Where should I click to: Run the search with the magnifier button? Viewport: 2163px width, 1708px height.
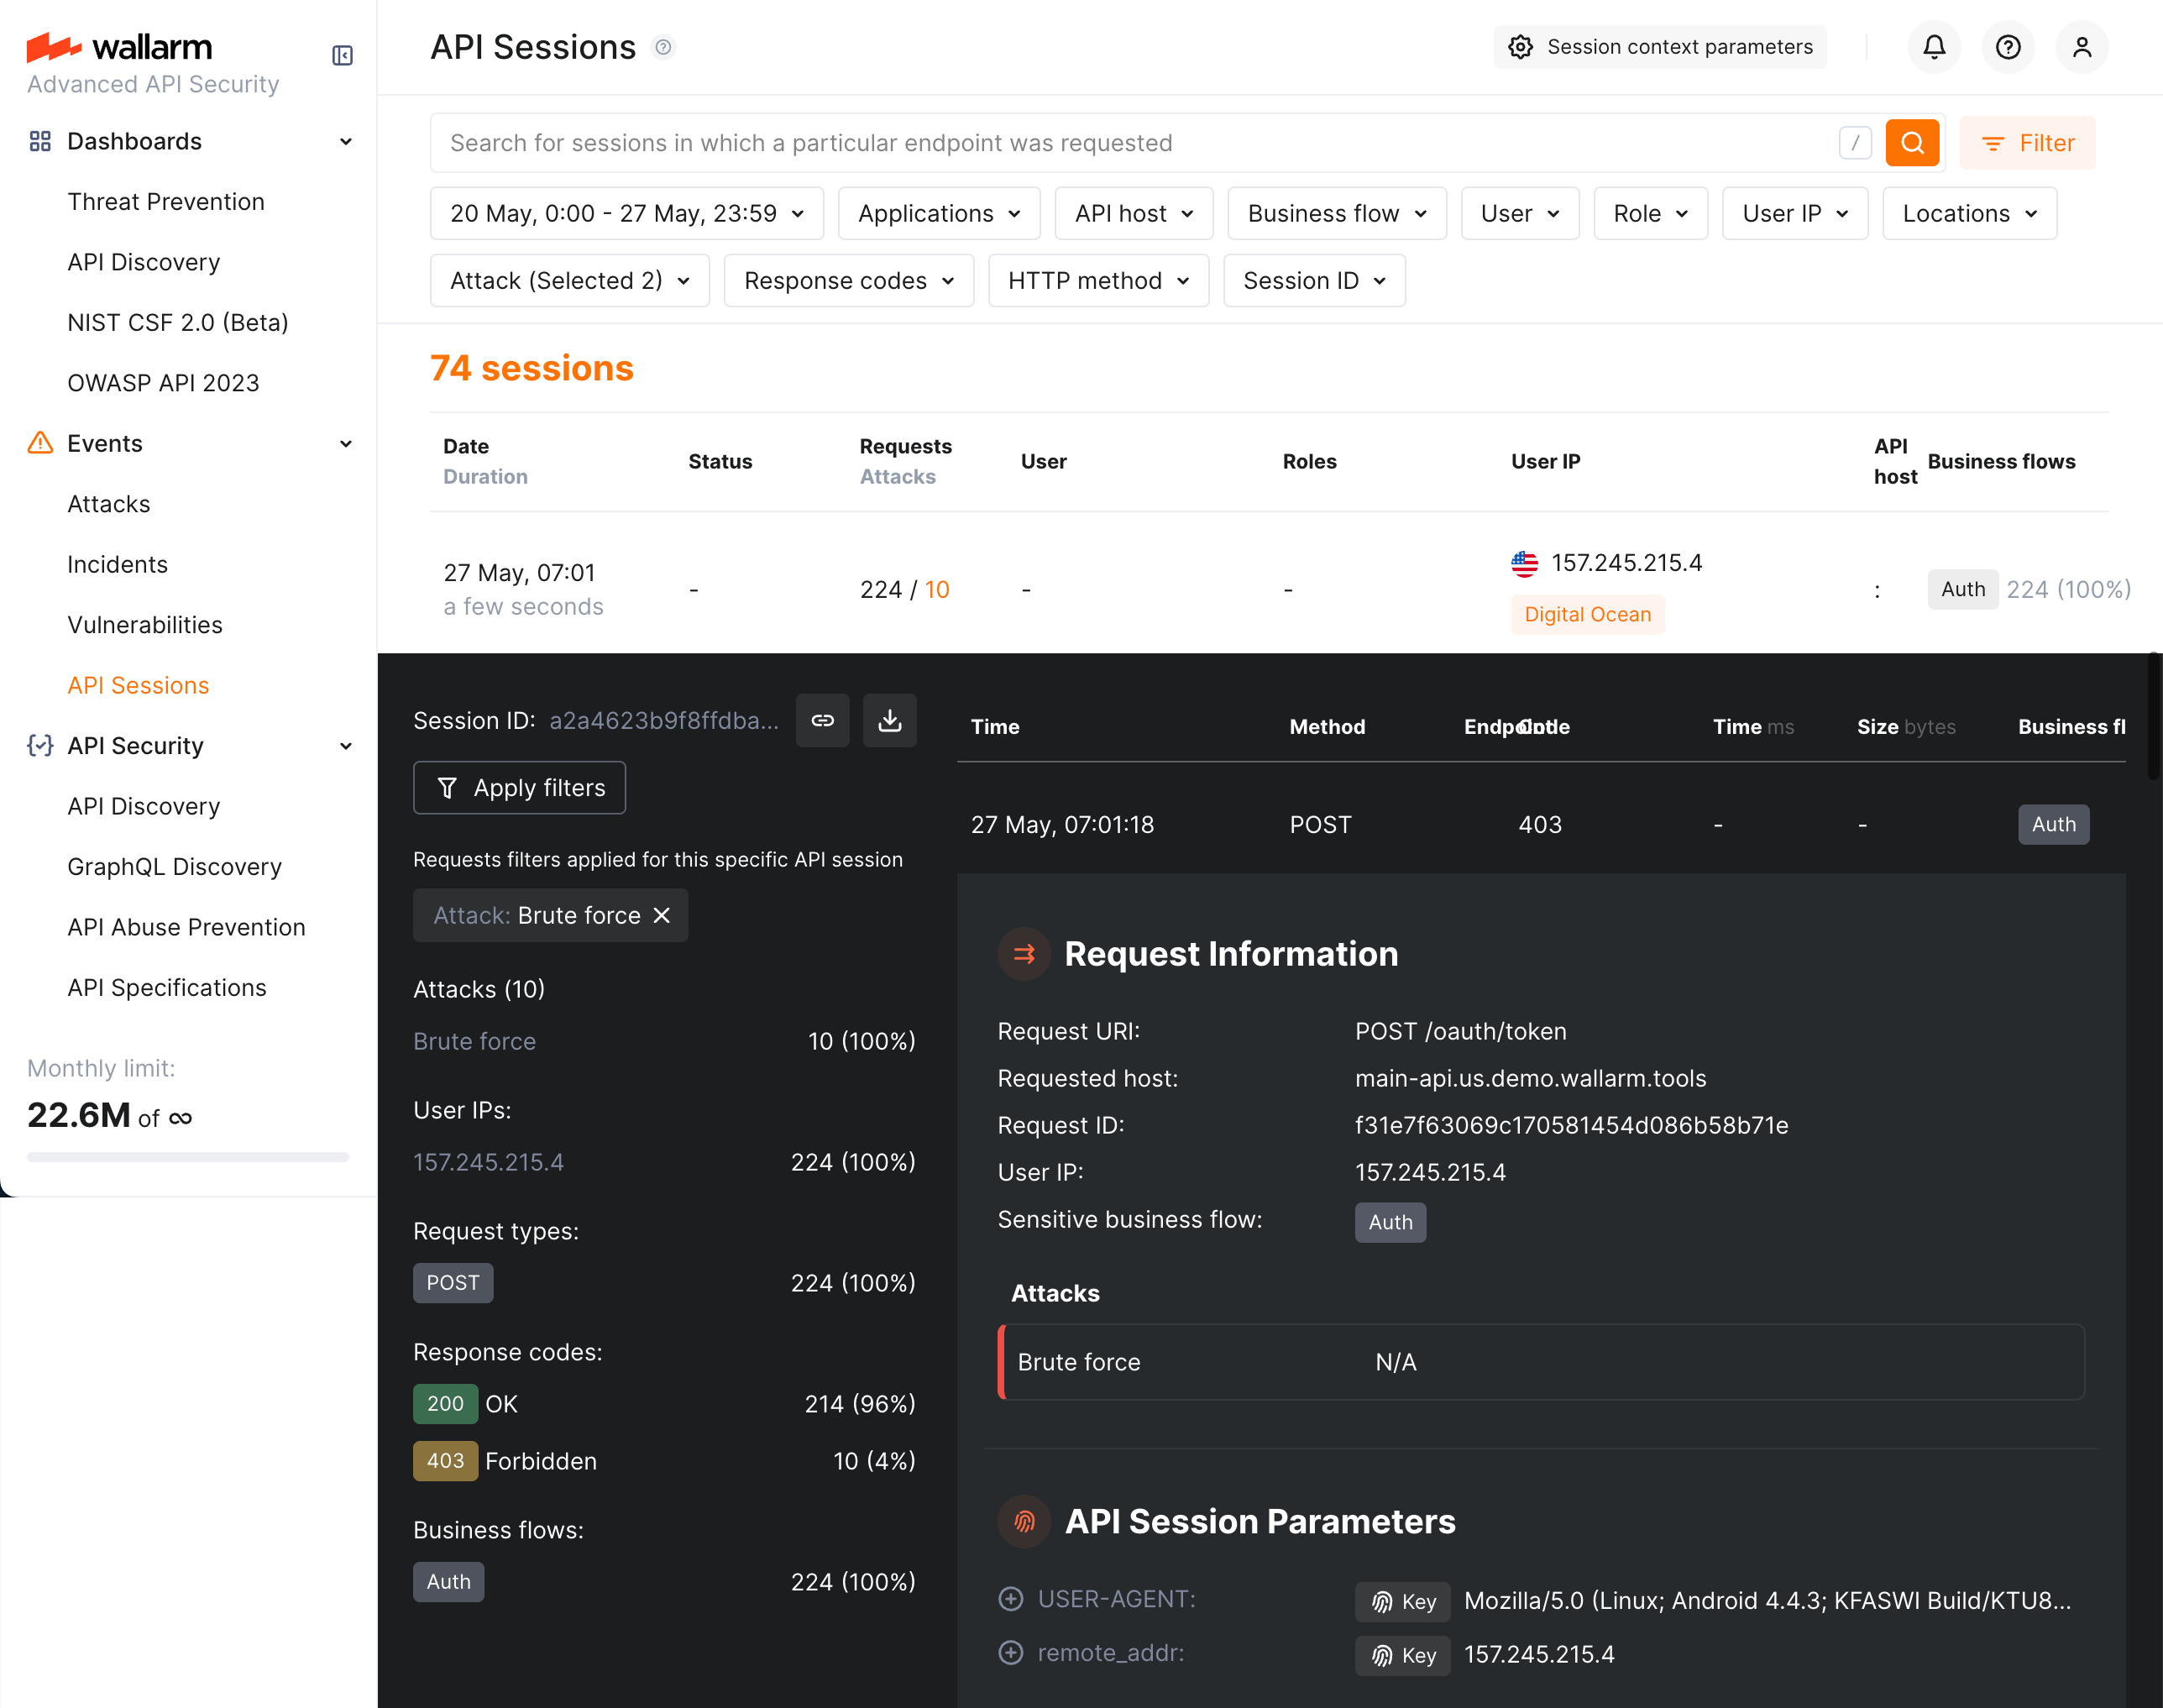[x=1912, y=142]
